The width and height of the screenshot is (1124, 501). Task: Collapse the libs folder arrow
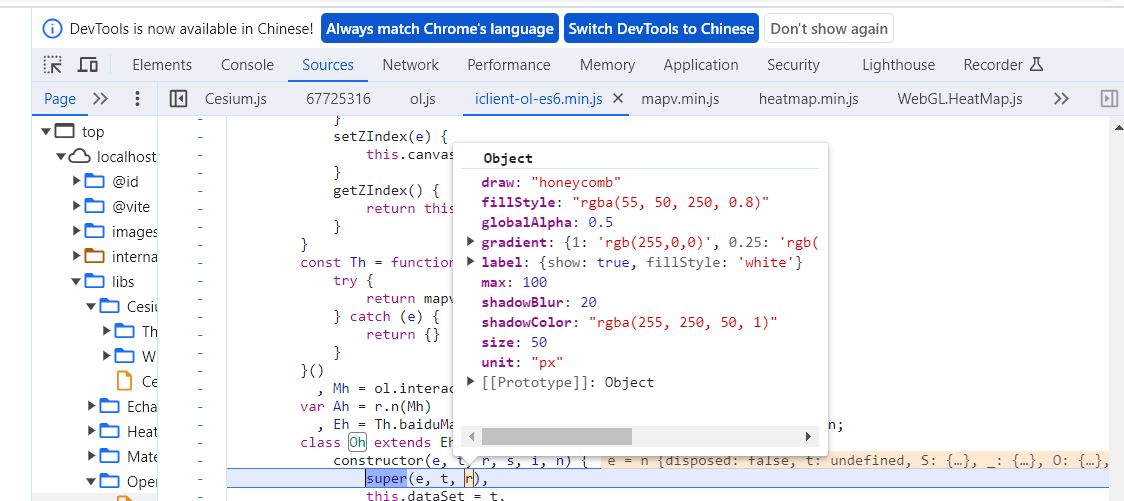76,282
